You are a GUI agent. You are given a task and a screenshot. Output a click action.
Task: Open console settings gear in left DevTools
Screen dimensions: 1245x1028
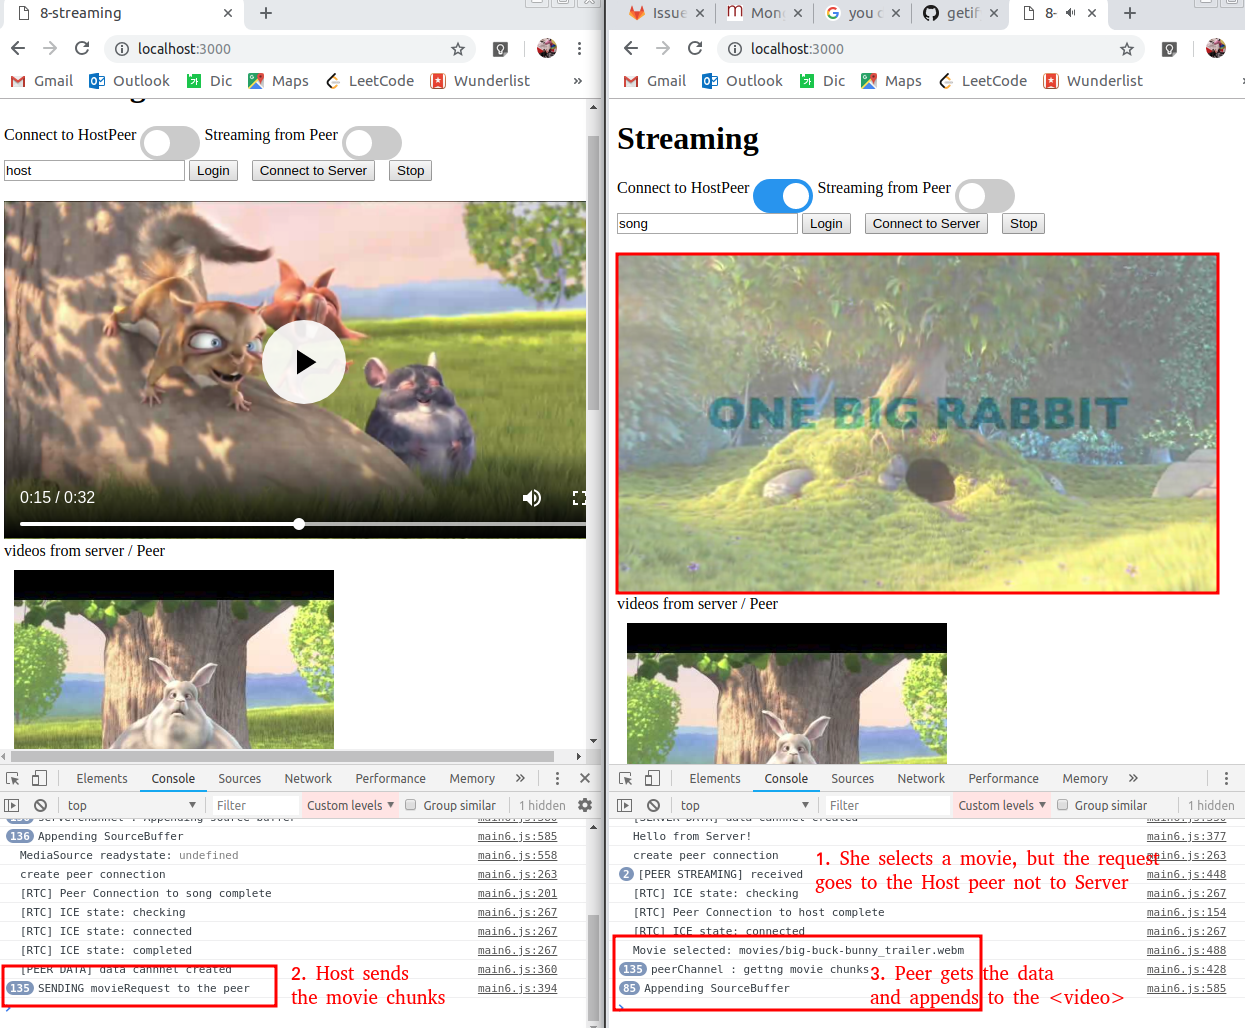click(585, 805)
